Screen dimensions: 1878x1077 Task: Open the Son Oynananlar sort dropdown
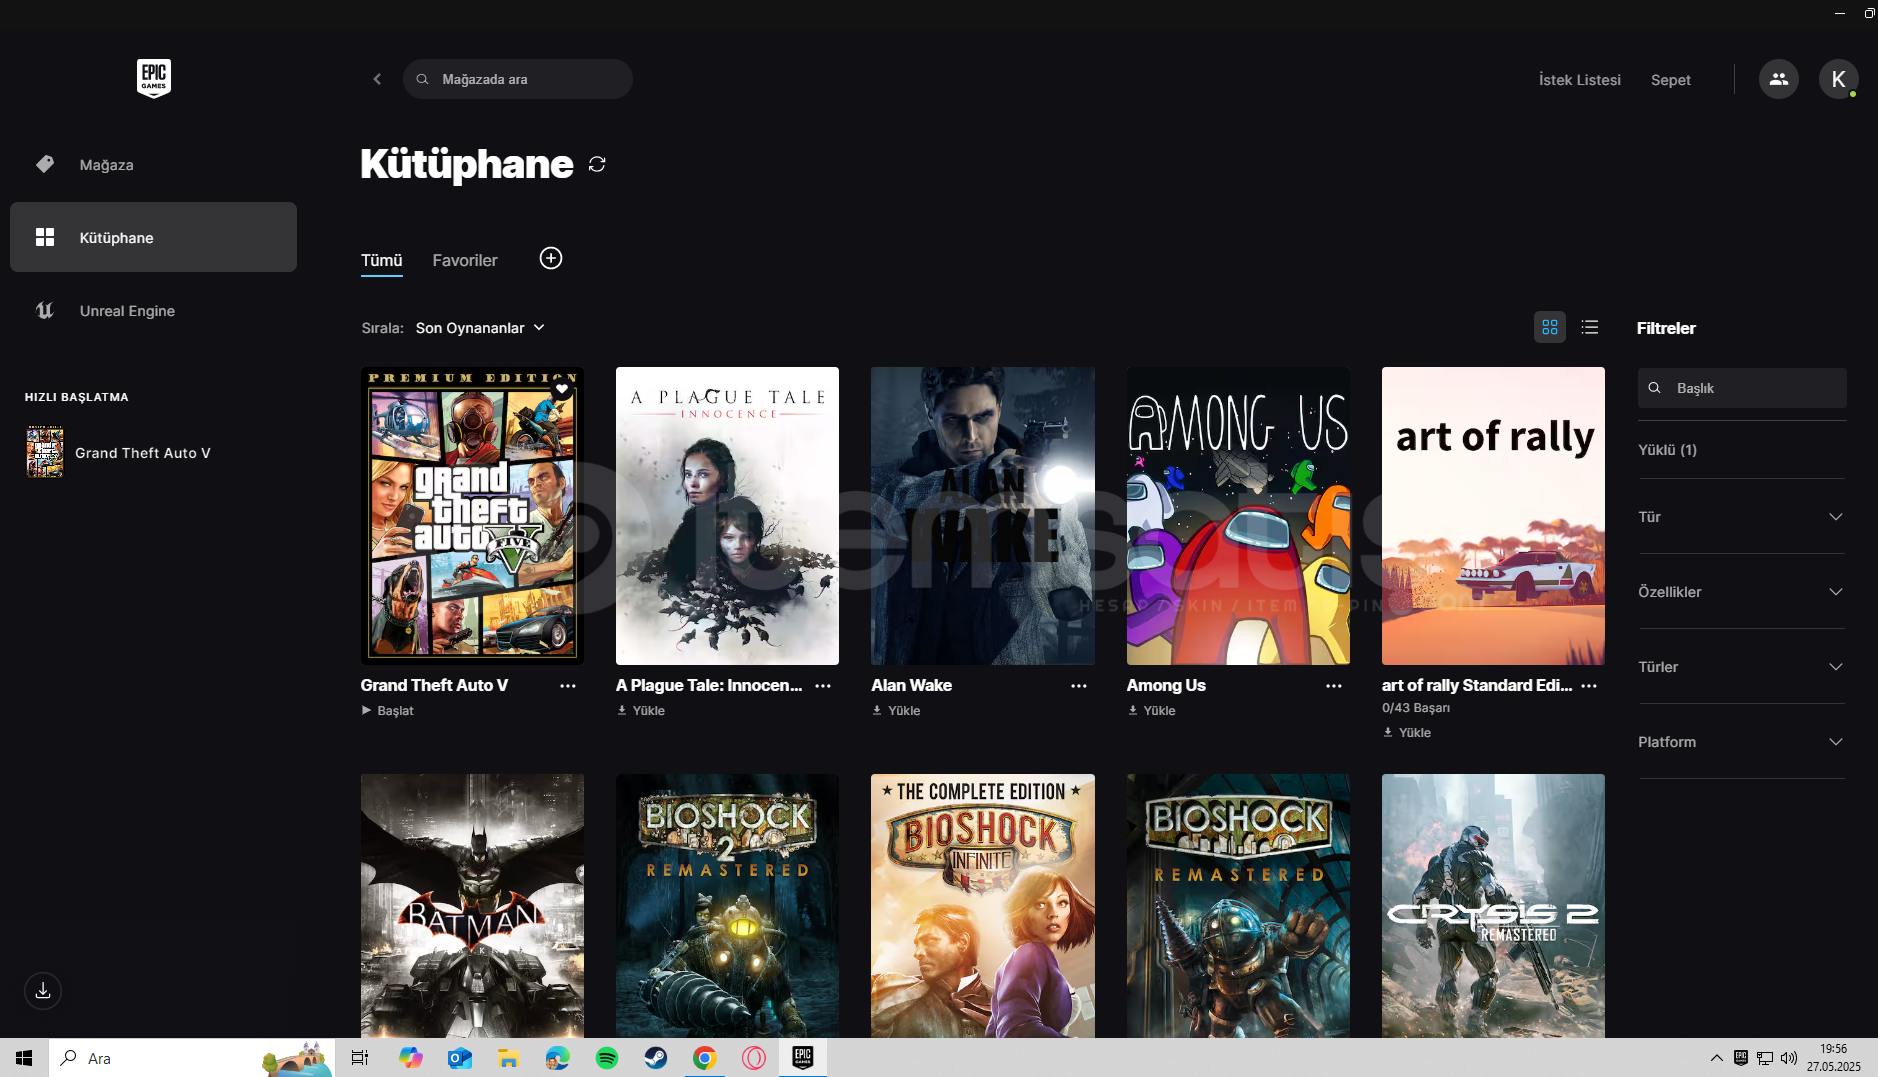click(x=480, y=328)
